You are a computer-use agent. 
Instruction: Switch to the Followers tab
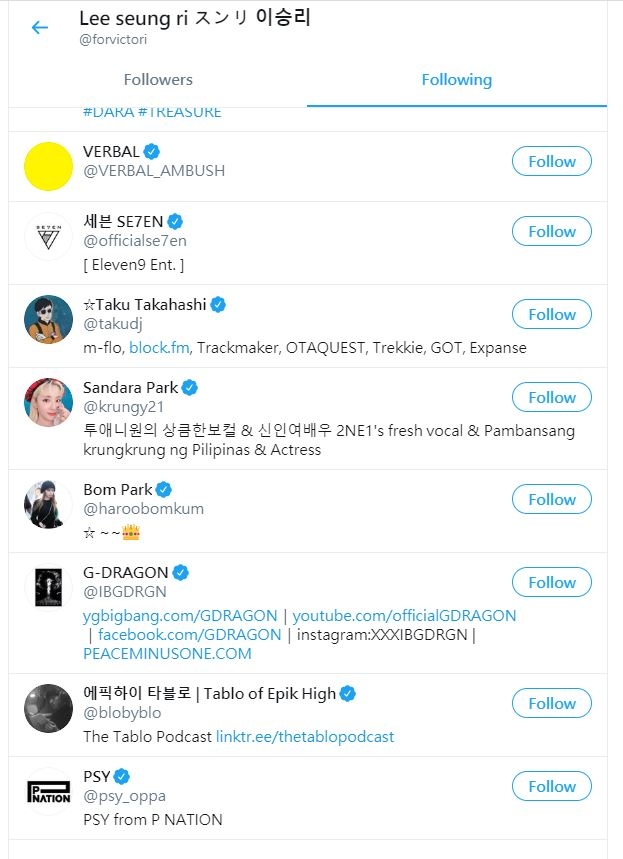158,80
